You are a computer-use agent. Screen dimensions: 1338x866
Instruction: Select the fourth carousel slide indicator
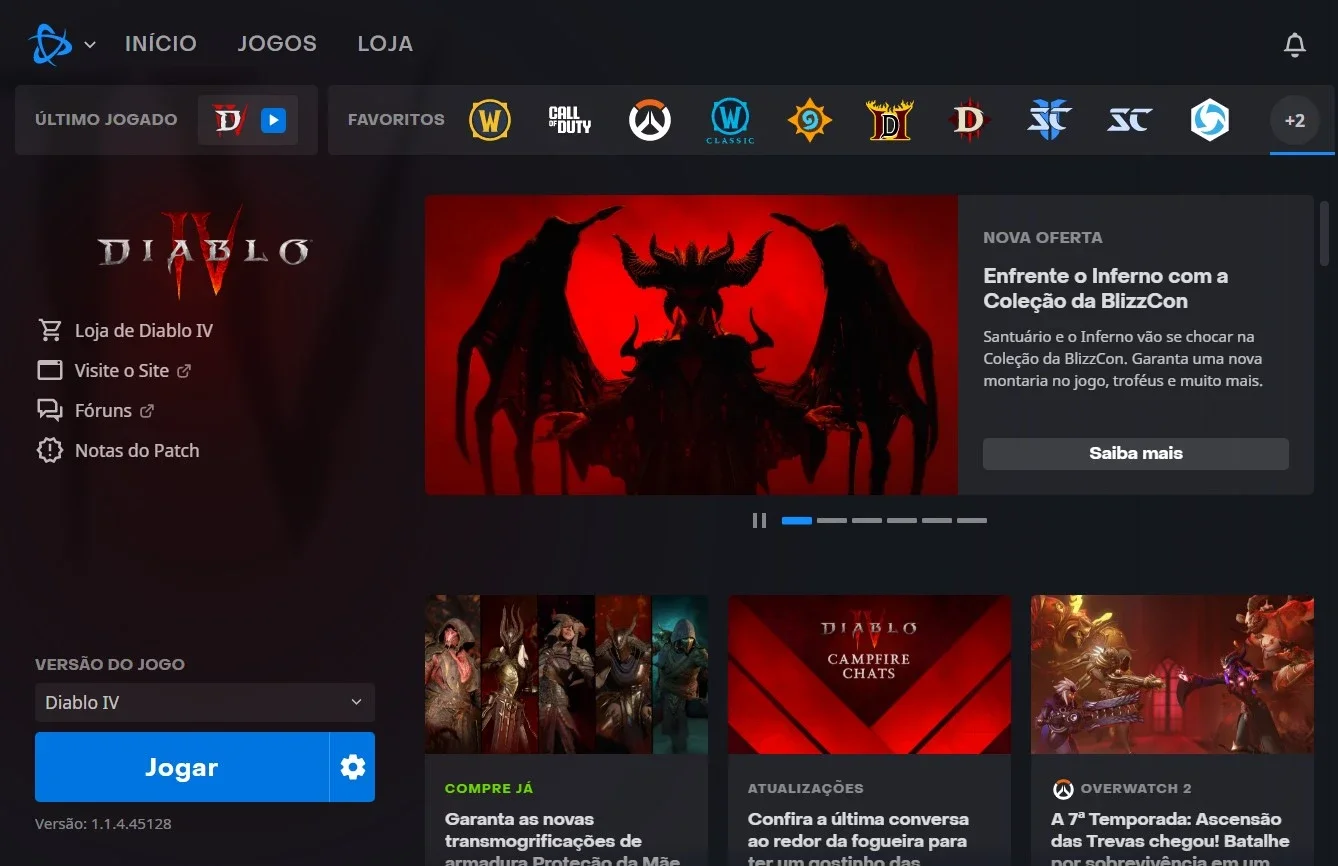(902, 520)
